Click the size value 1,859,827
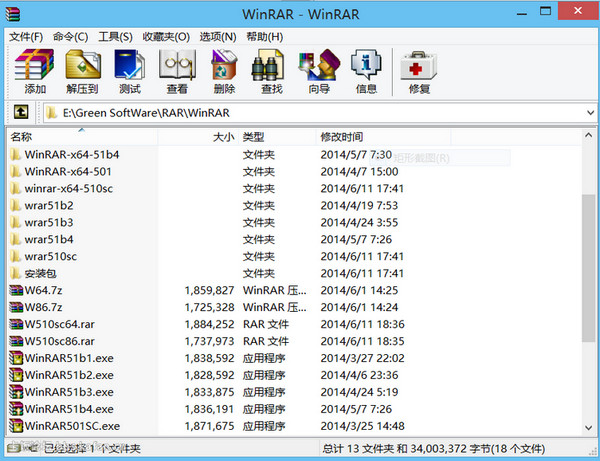Image resolution: width=600 pixels, height=461 pixels. click(209, 290)
